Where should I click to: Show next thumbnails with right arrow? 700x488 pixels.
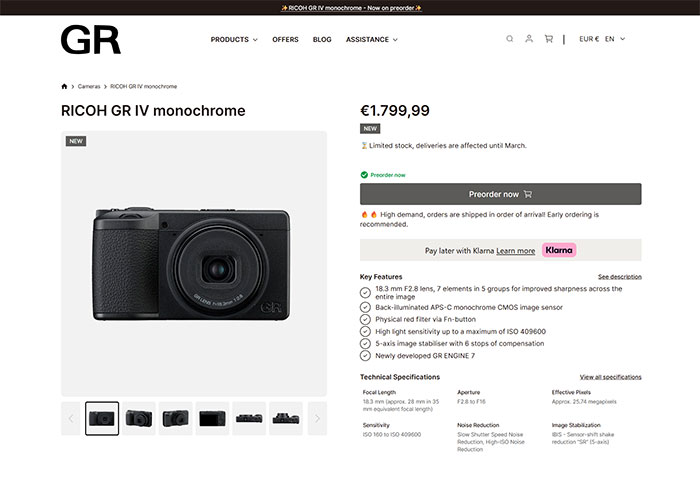[317, 418]
